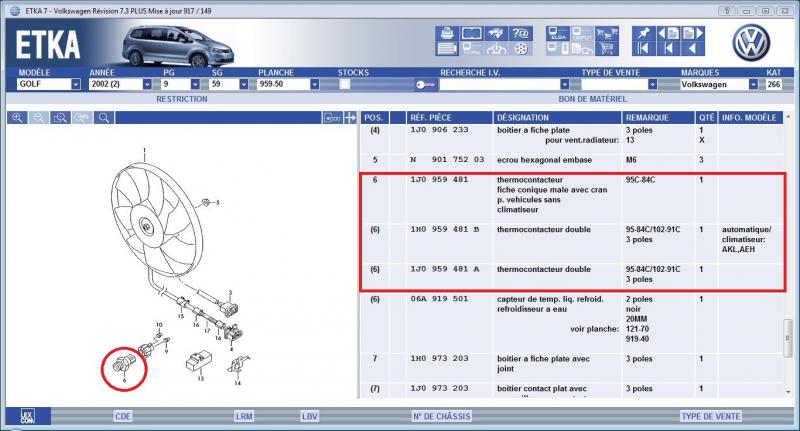Click the Volkswagen logo emblem
Image resolution: width=800 pixels, height=431 pixels.
[751, 43]
